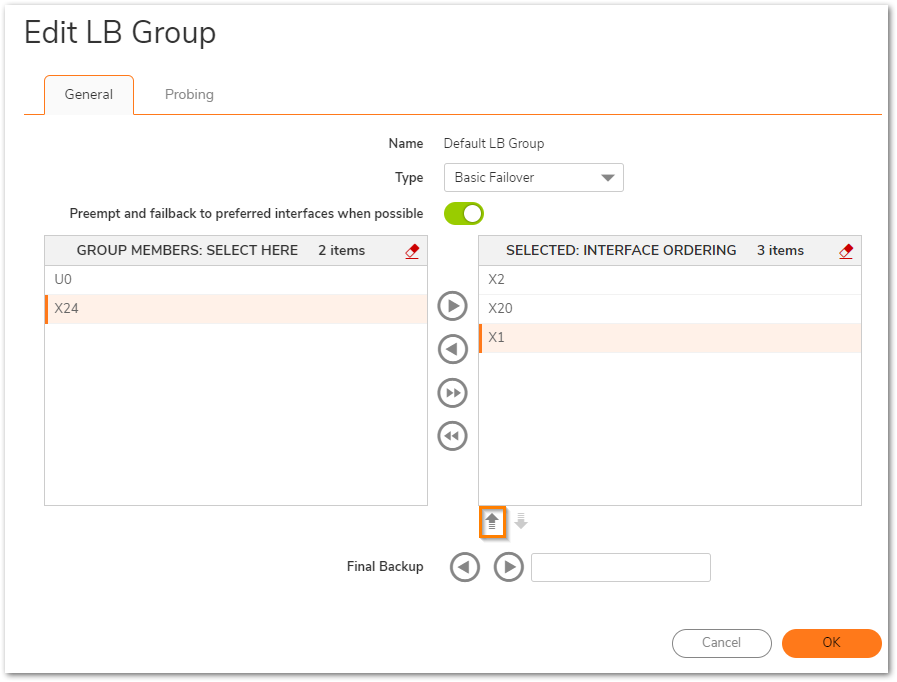Switch to the Probing tab

pos(189,95)
